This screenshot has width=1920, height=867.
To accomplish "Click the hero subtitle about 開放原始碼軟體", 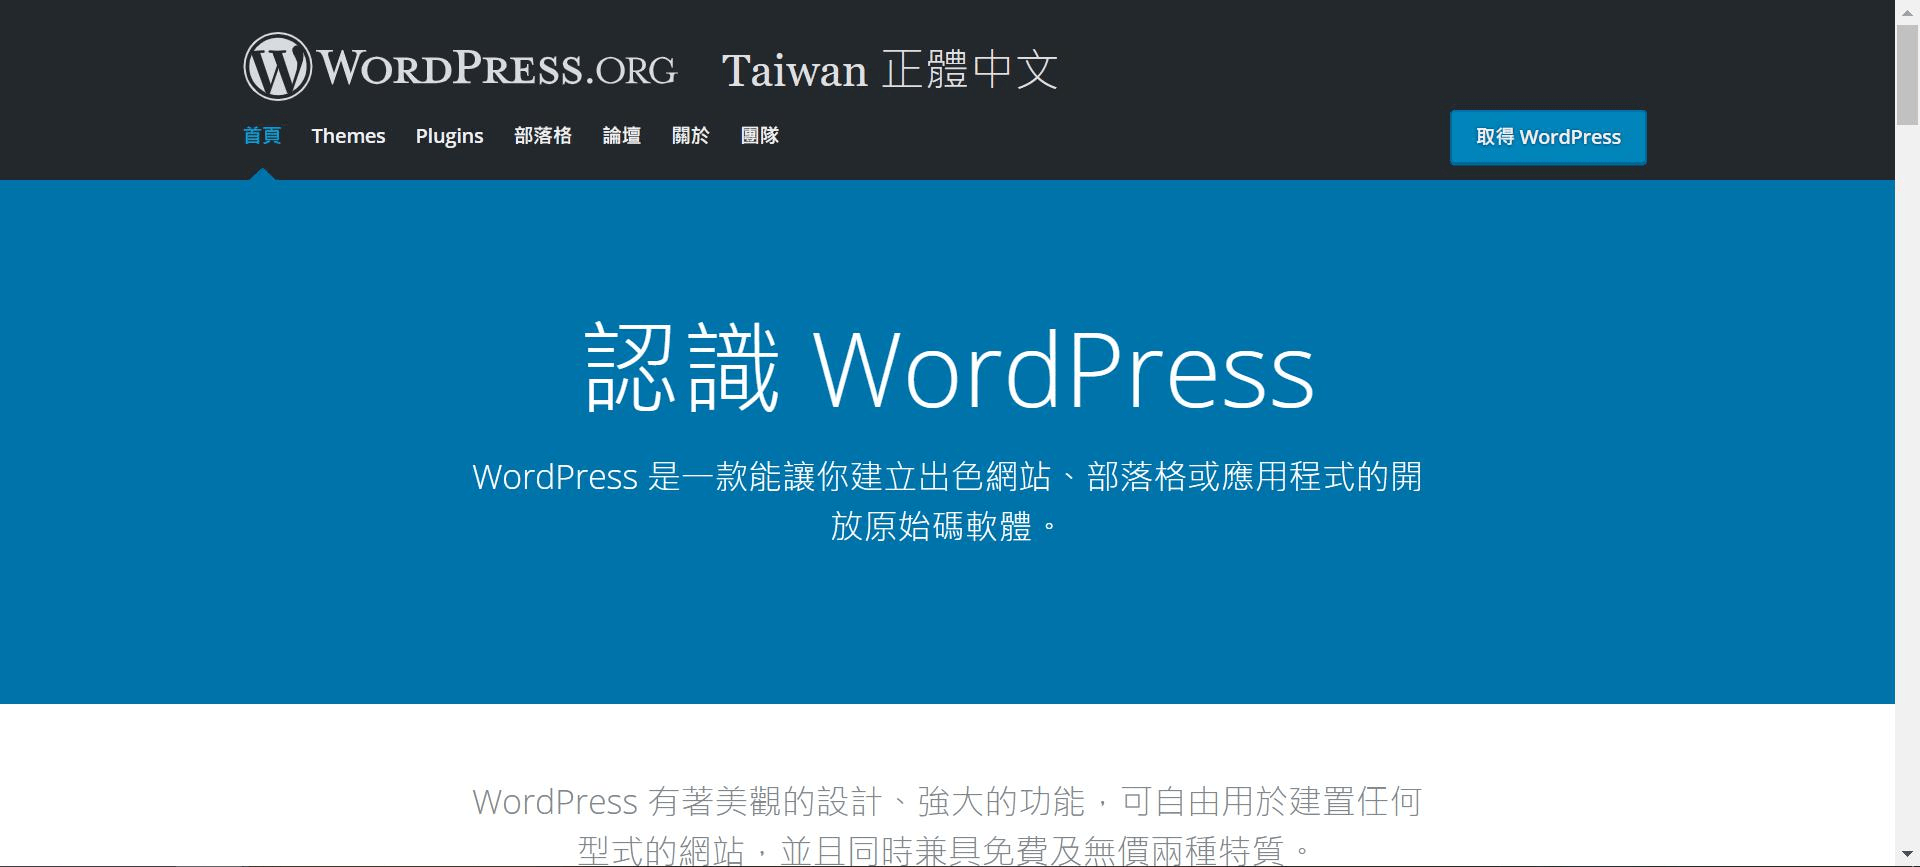I will point(946,501).
